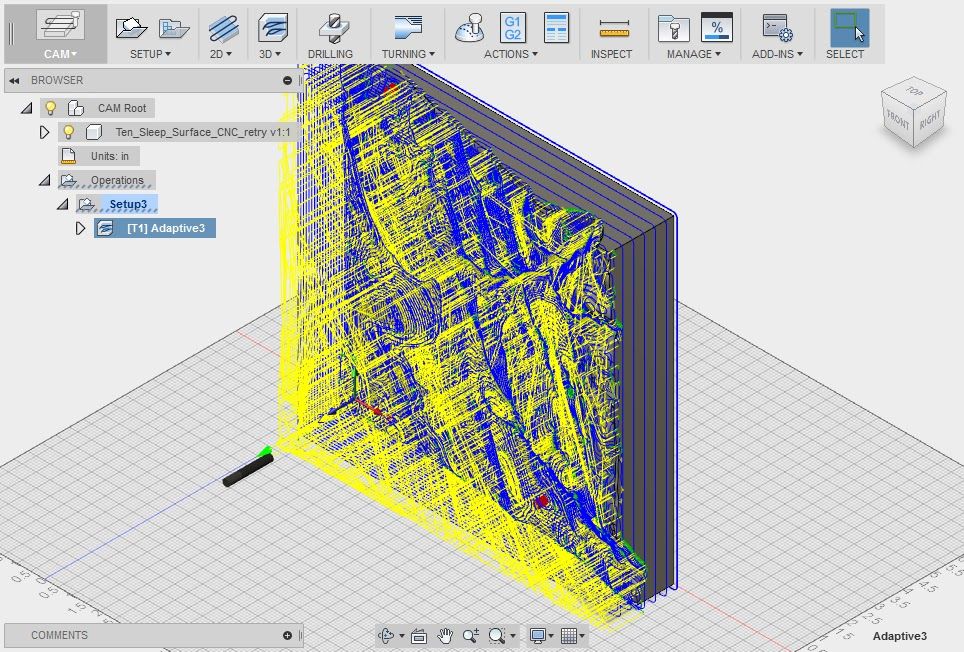The image size is (964, 652).
Task: Open the Look At view tool
Action: (x=418, y=635)
